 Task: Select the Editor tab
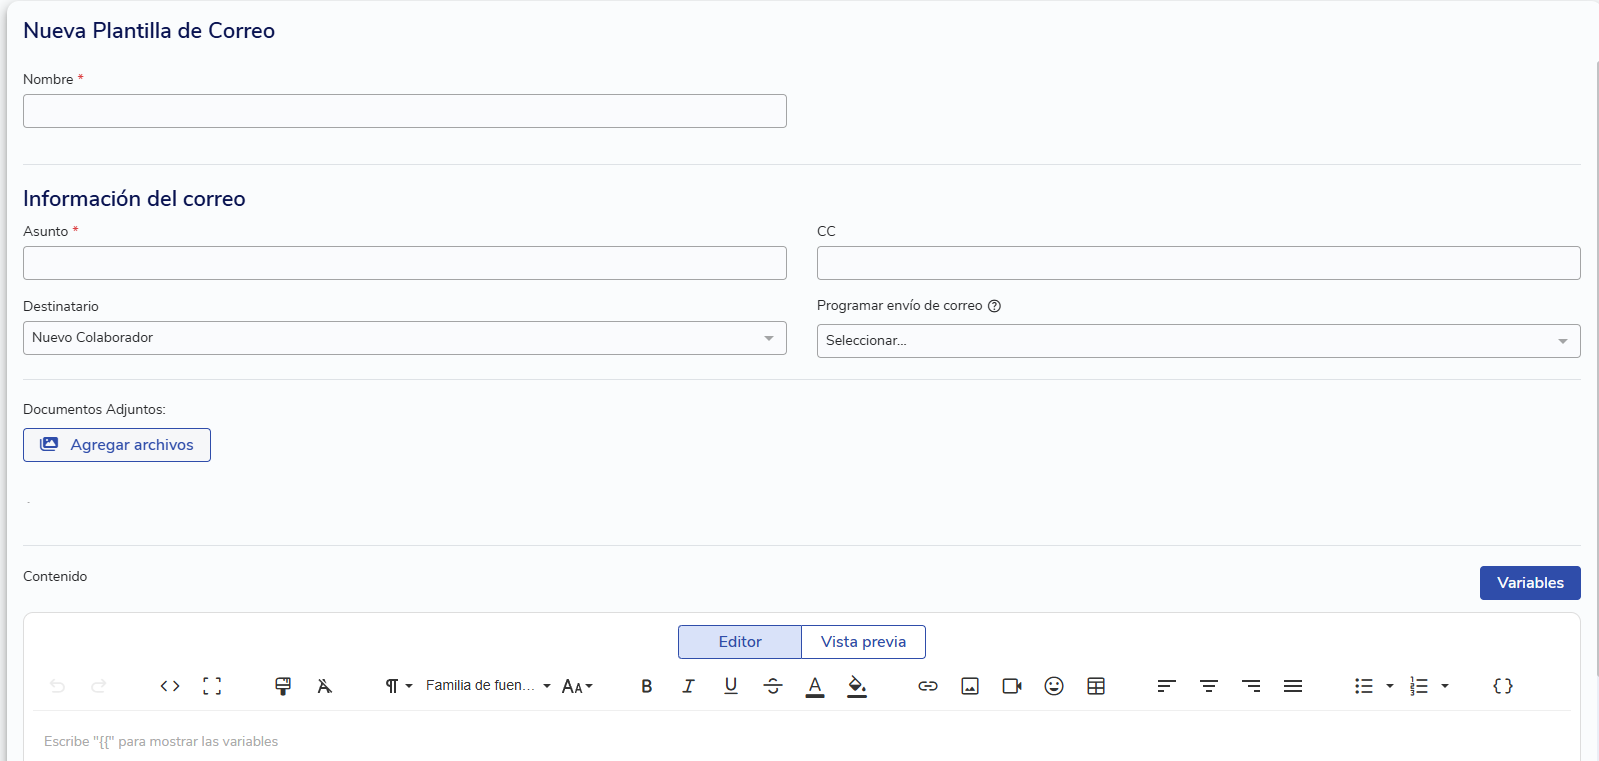pyautogui.click(x=740, y=642)
